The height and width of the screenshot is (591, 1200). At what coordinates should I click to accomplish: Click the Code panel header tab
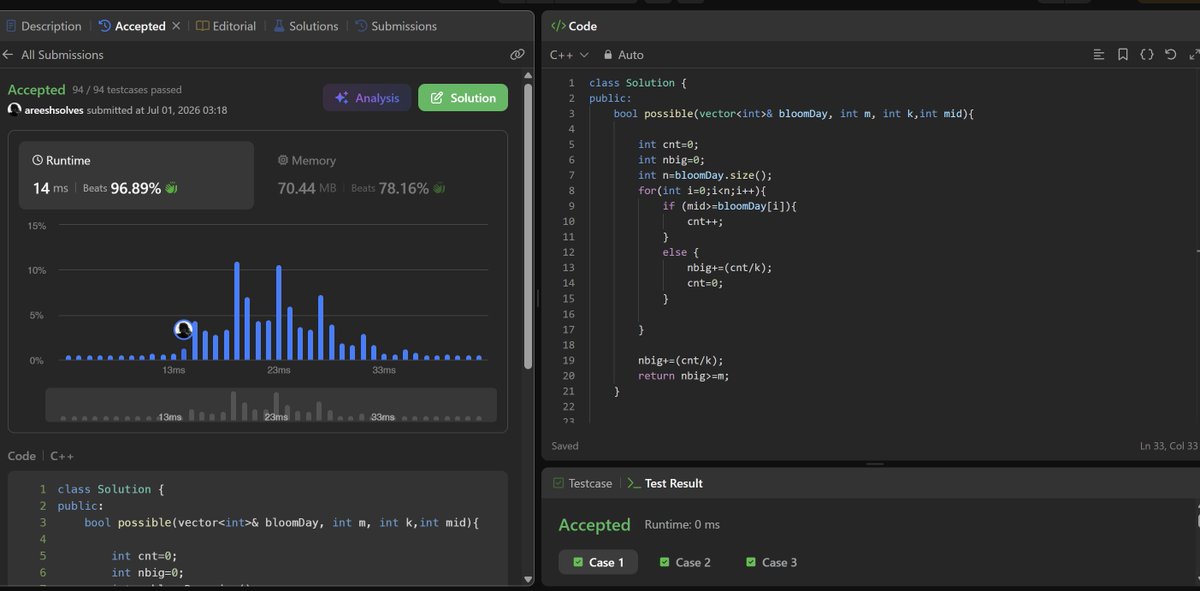(574, 26)
